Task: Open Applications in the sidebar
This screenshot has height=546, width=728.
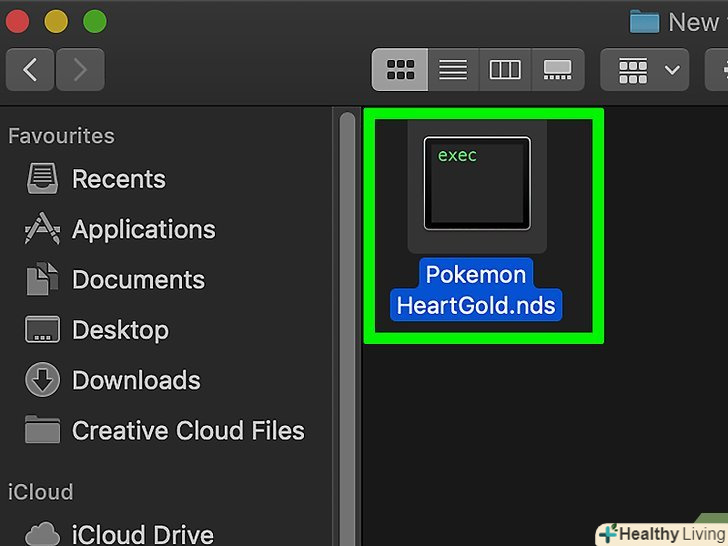Action: tap(143, 229)
